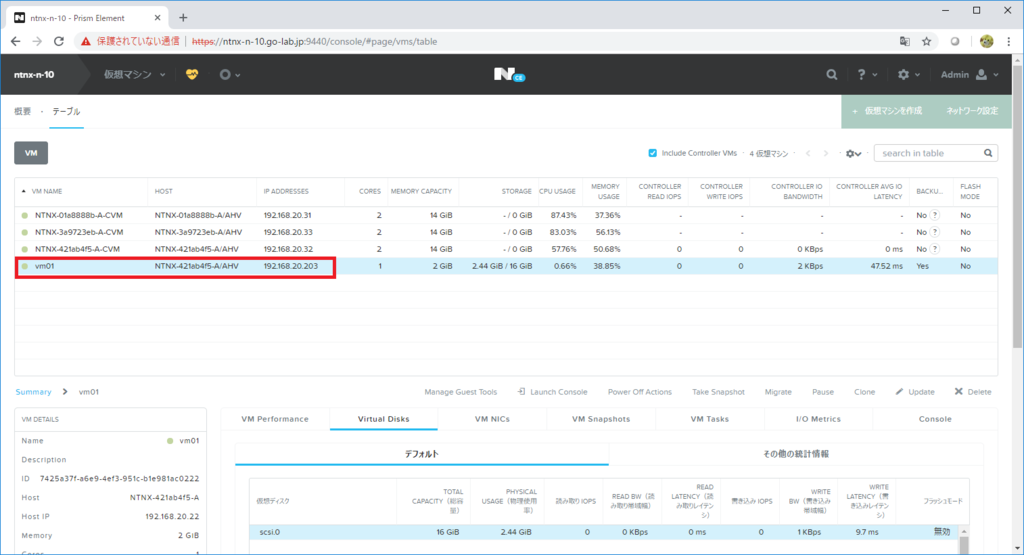Click backup help icon for NTNX-3a9723eb-A-CVM
The width and height of the screenshot is (1024, 555).
[935, 232]
